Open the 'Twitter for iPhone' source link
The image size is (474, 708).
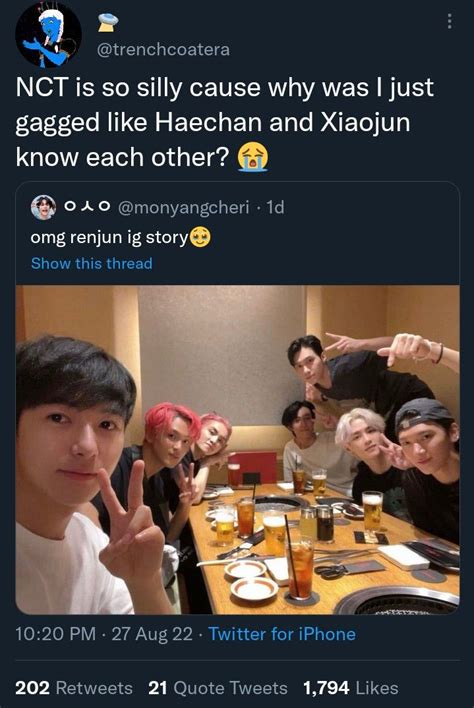(282, 634)
